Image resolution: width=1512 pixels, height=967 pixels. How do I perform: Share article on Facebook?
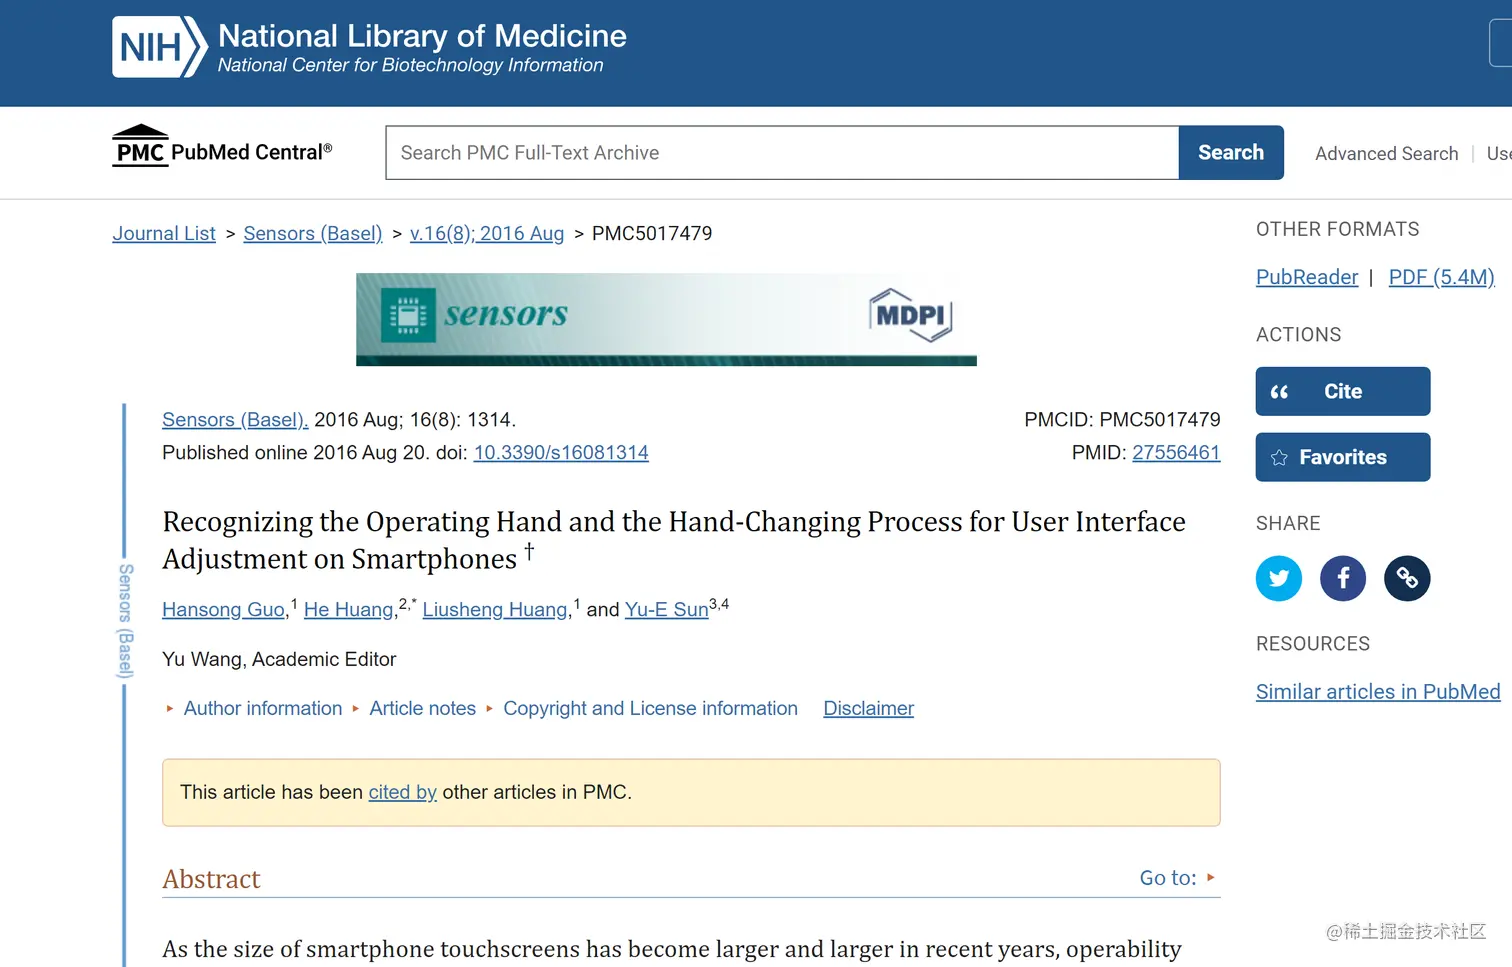tap(1342, 578)
